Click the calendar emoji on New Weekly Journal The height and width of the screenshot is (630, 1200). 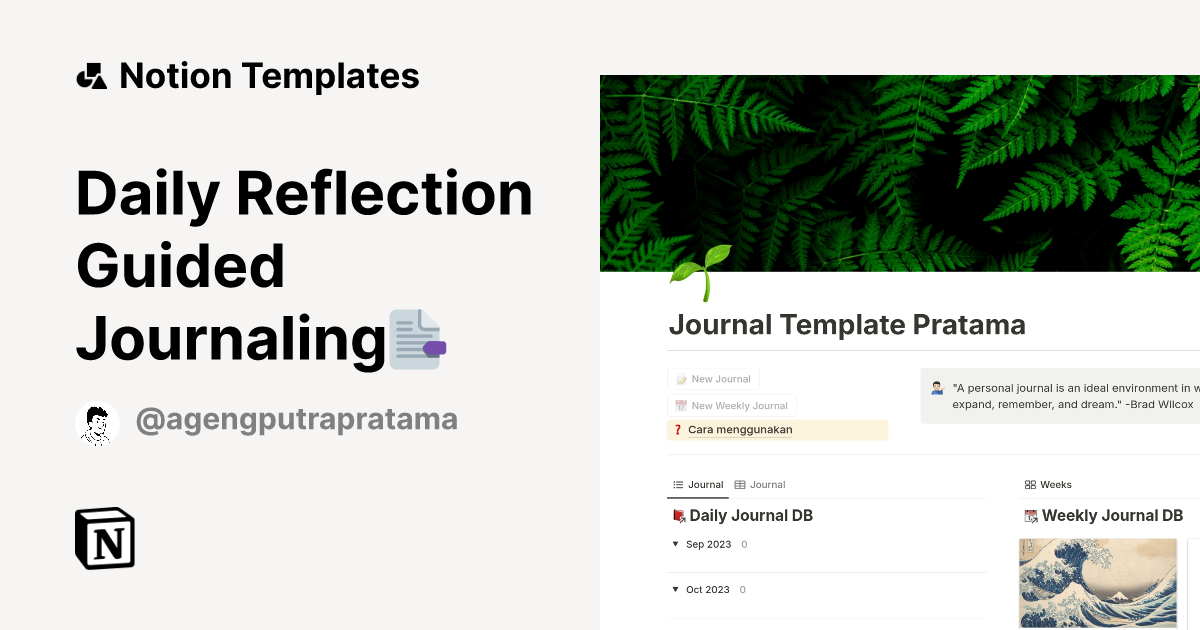point(679,406)
